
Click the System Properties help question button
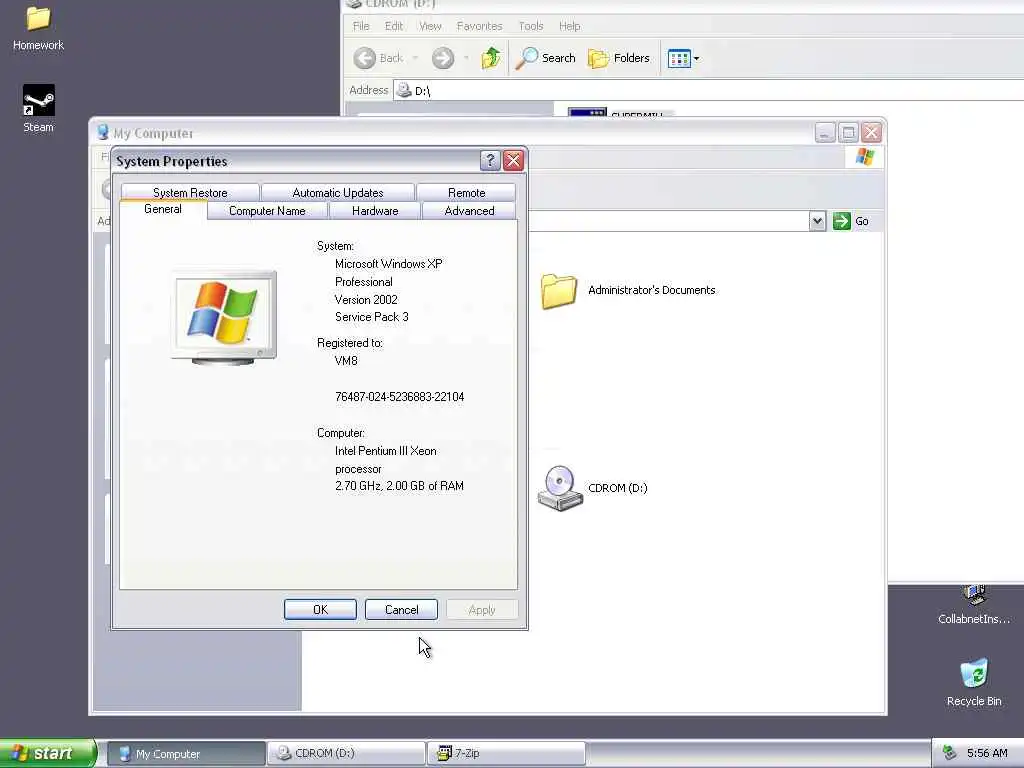pyautogui.click(x=490, y=160)
